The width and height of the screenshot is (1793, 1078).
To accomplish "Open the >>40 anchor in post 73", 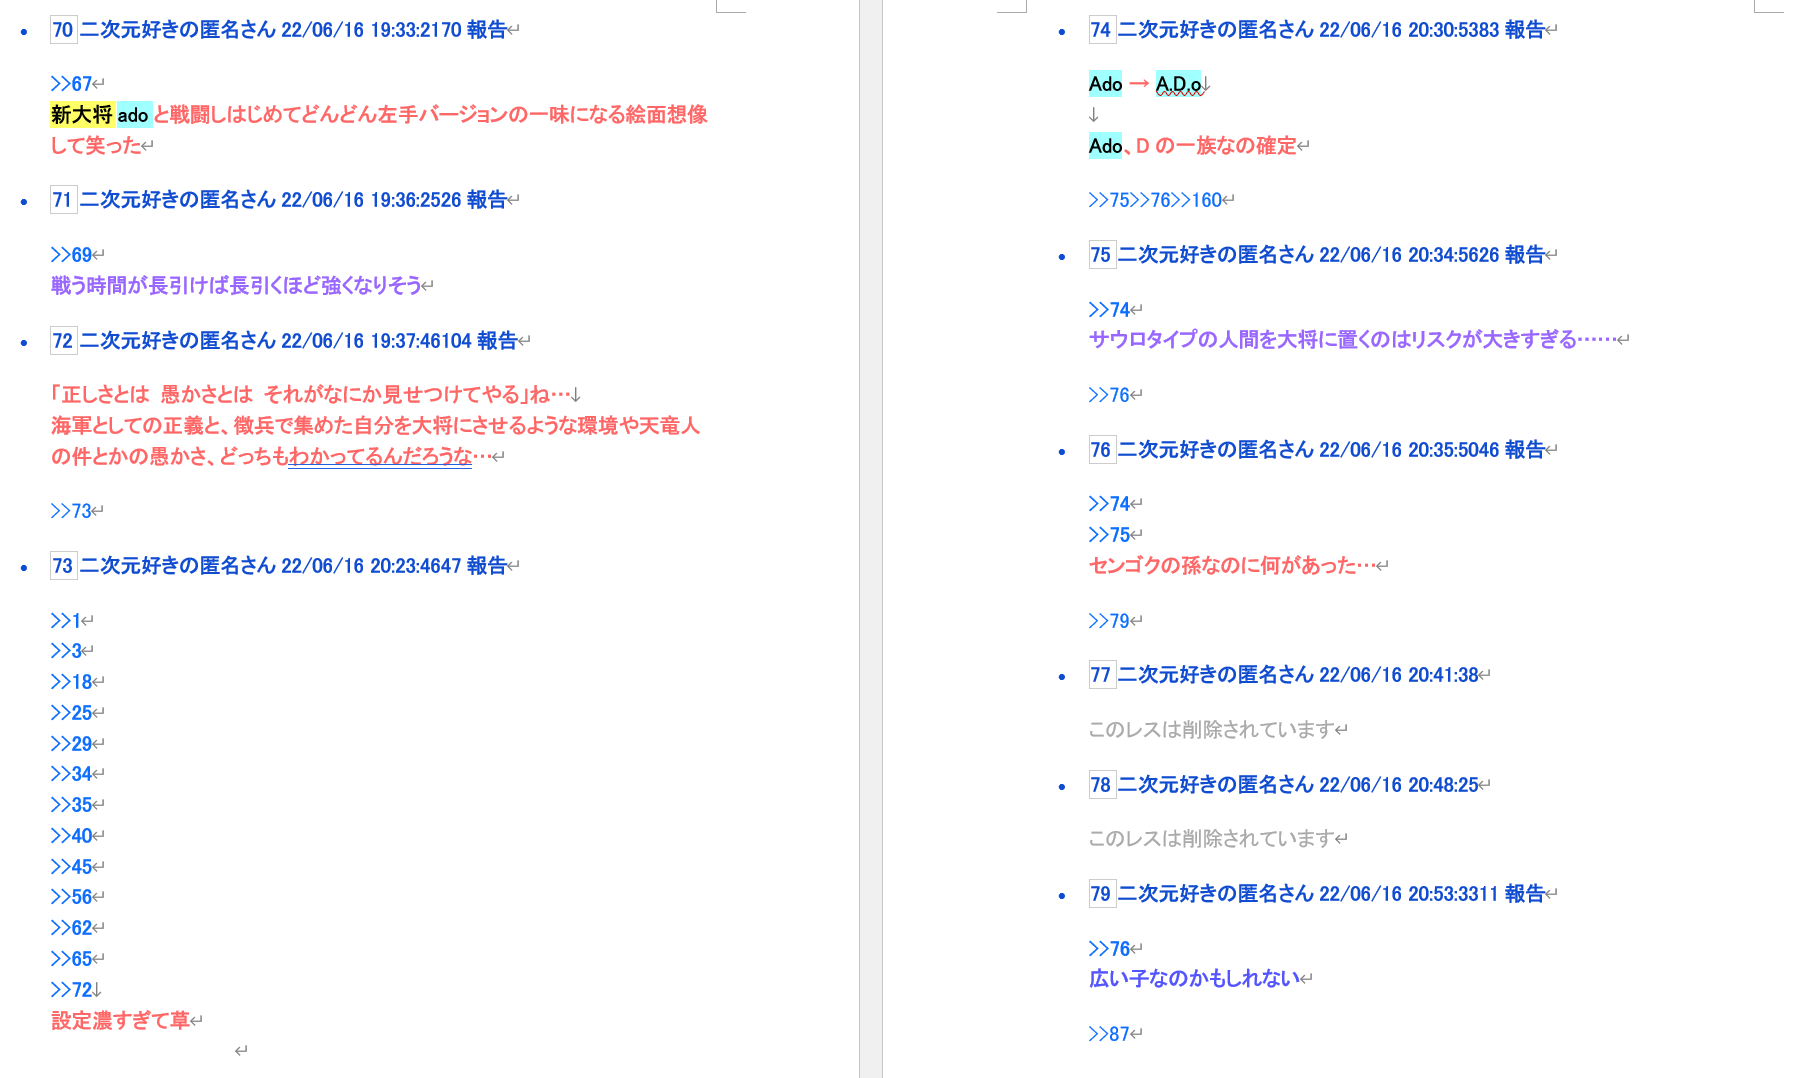I will [x=71, y=836].
